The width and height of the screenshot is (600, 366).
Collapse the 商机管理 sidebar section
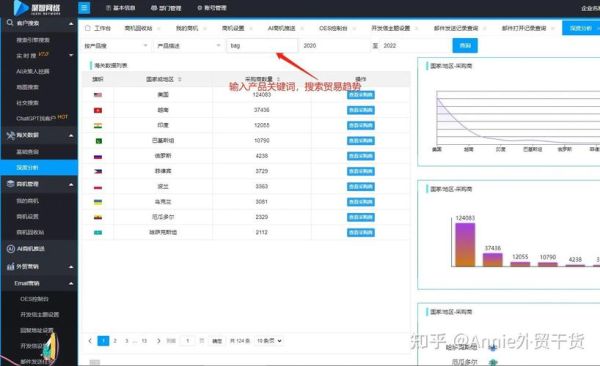click(71, 184)
